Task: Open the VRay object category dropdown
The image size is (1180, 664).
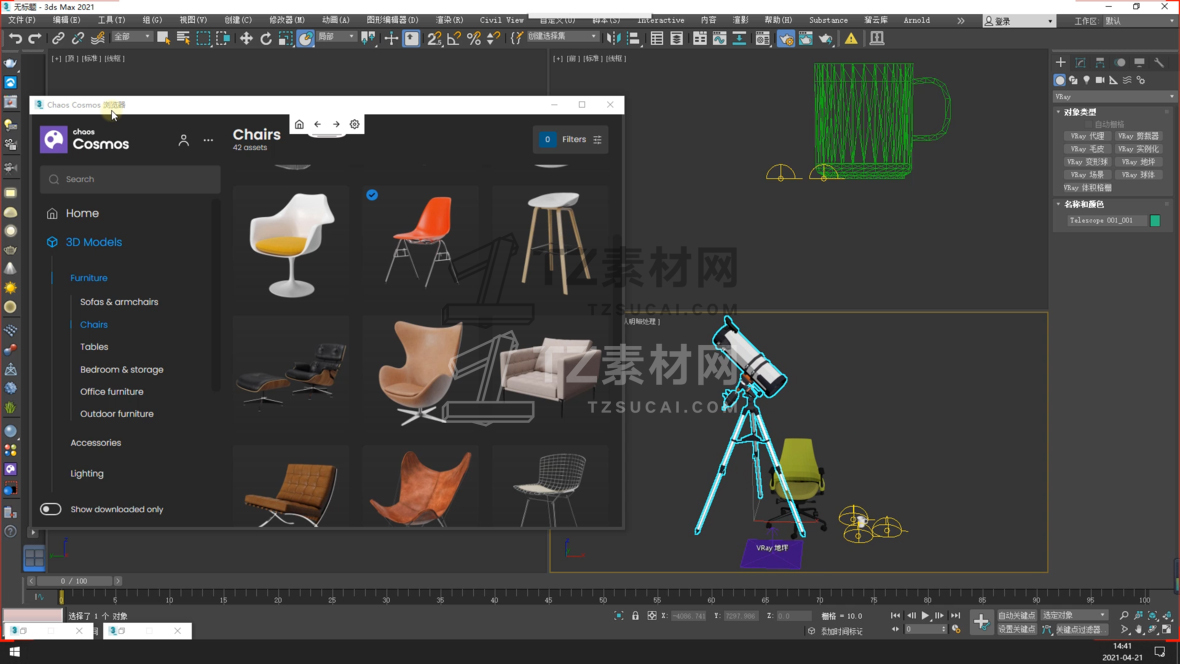Action: tap(1114, 97)
